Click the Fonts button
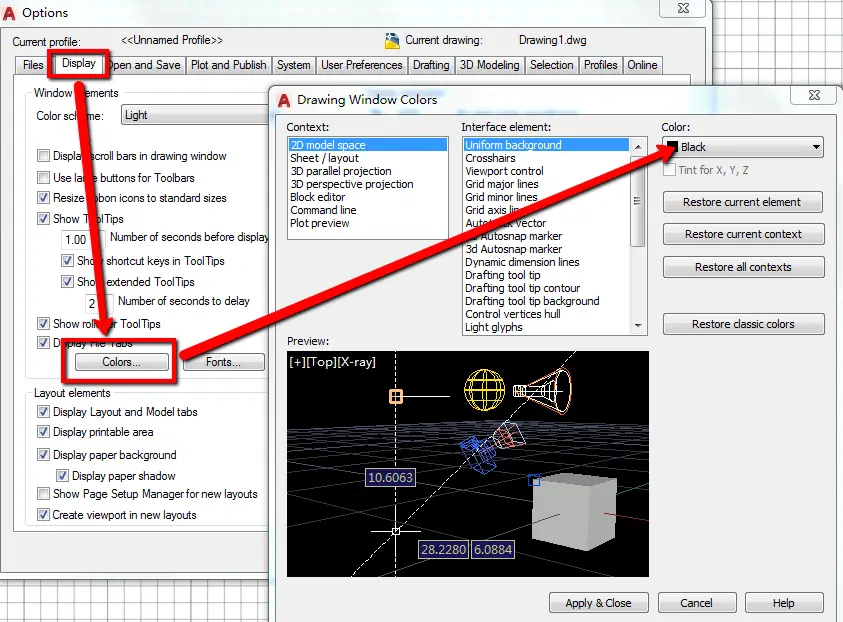Image resolution: width=843 pixels, height=622 pixels. (x=224, y=361)
